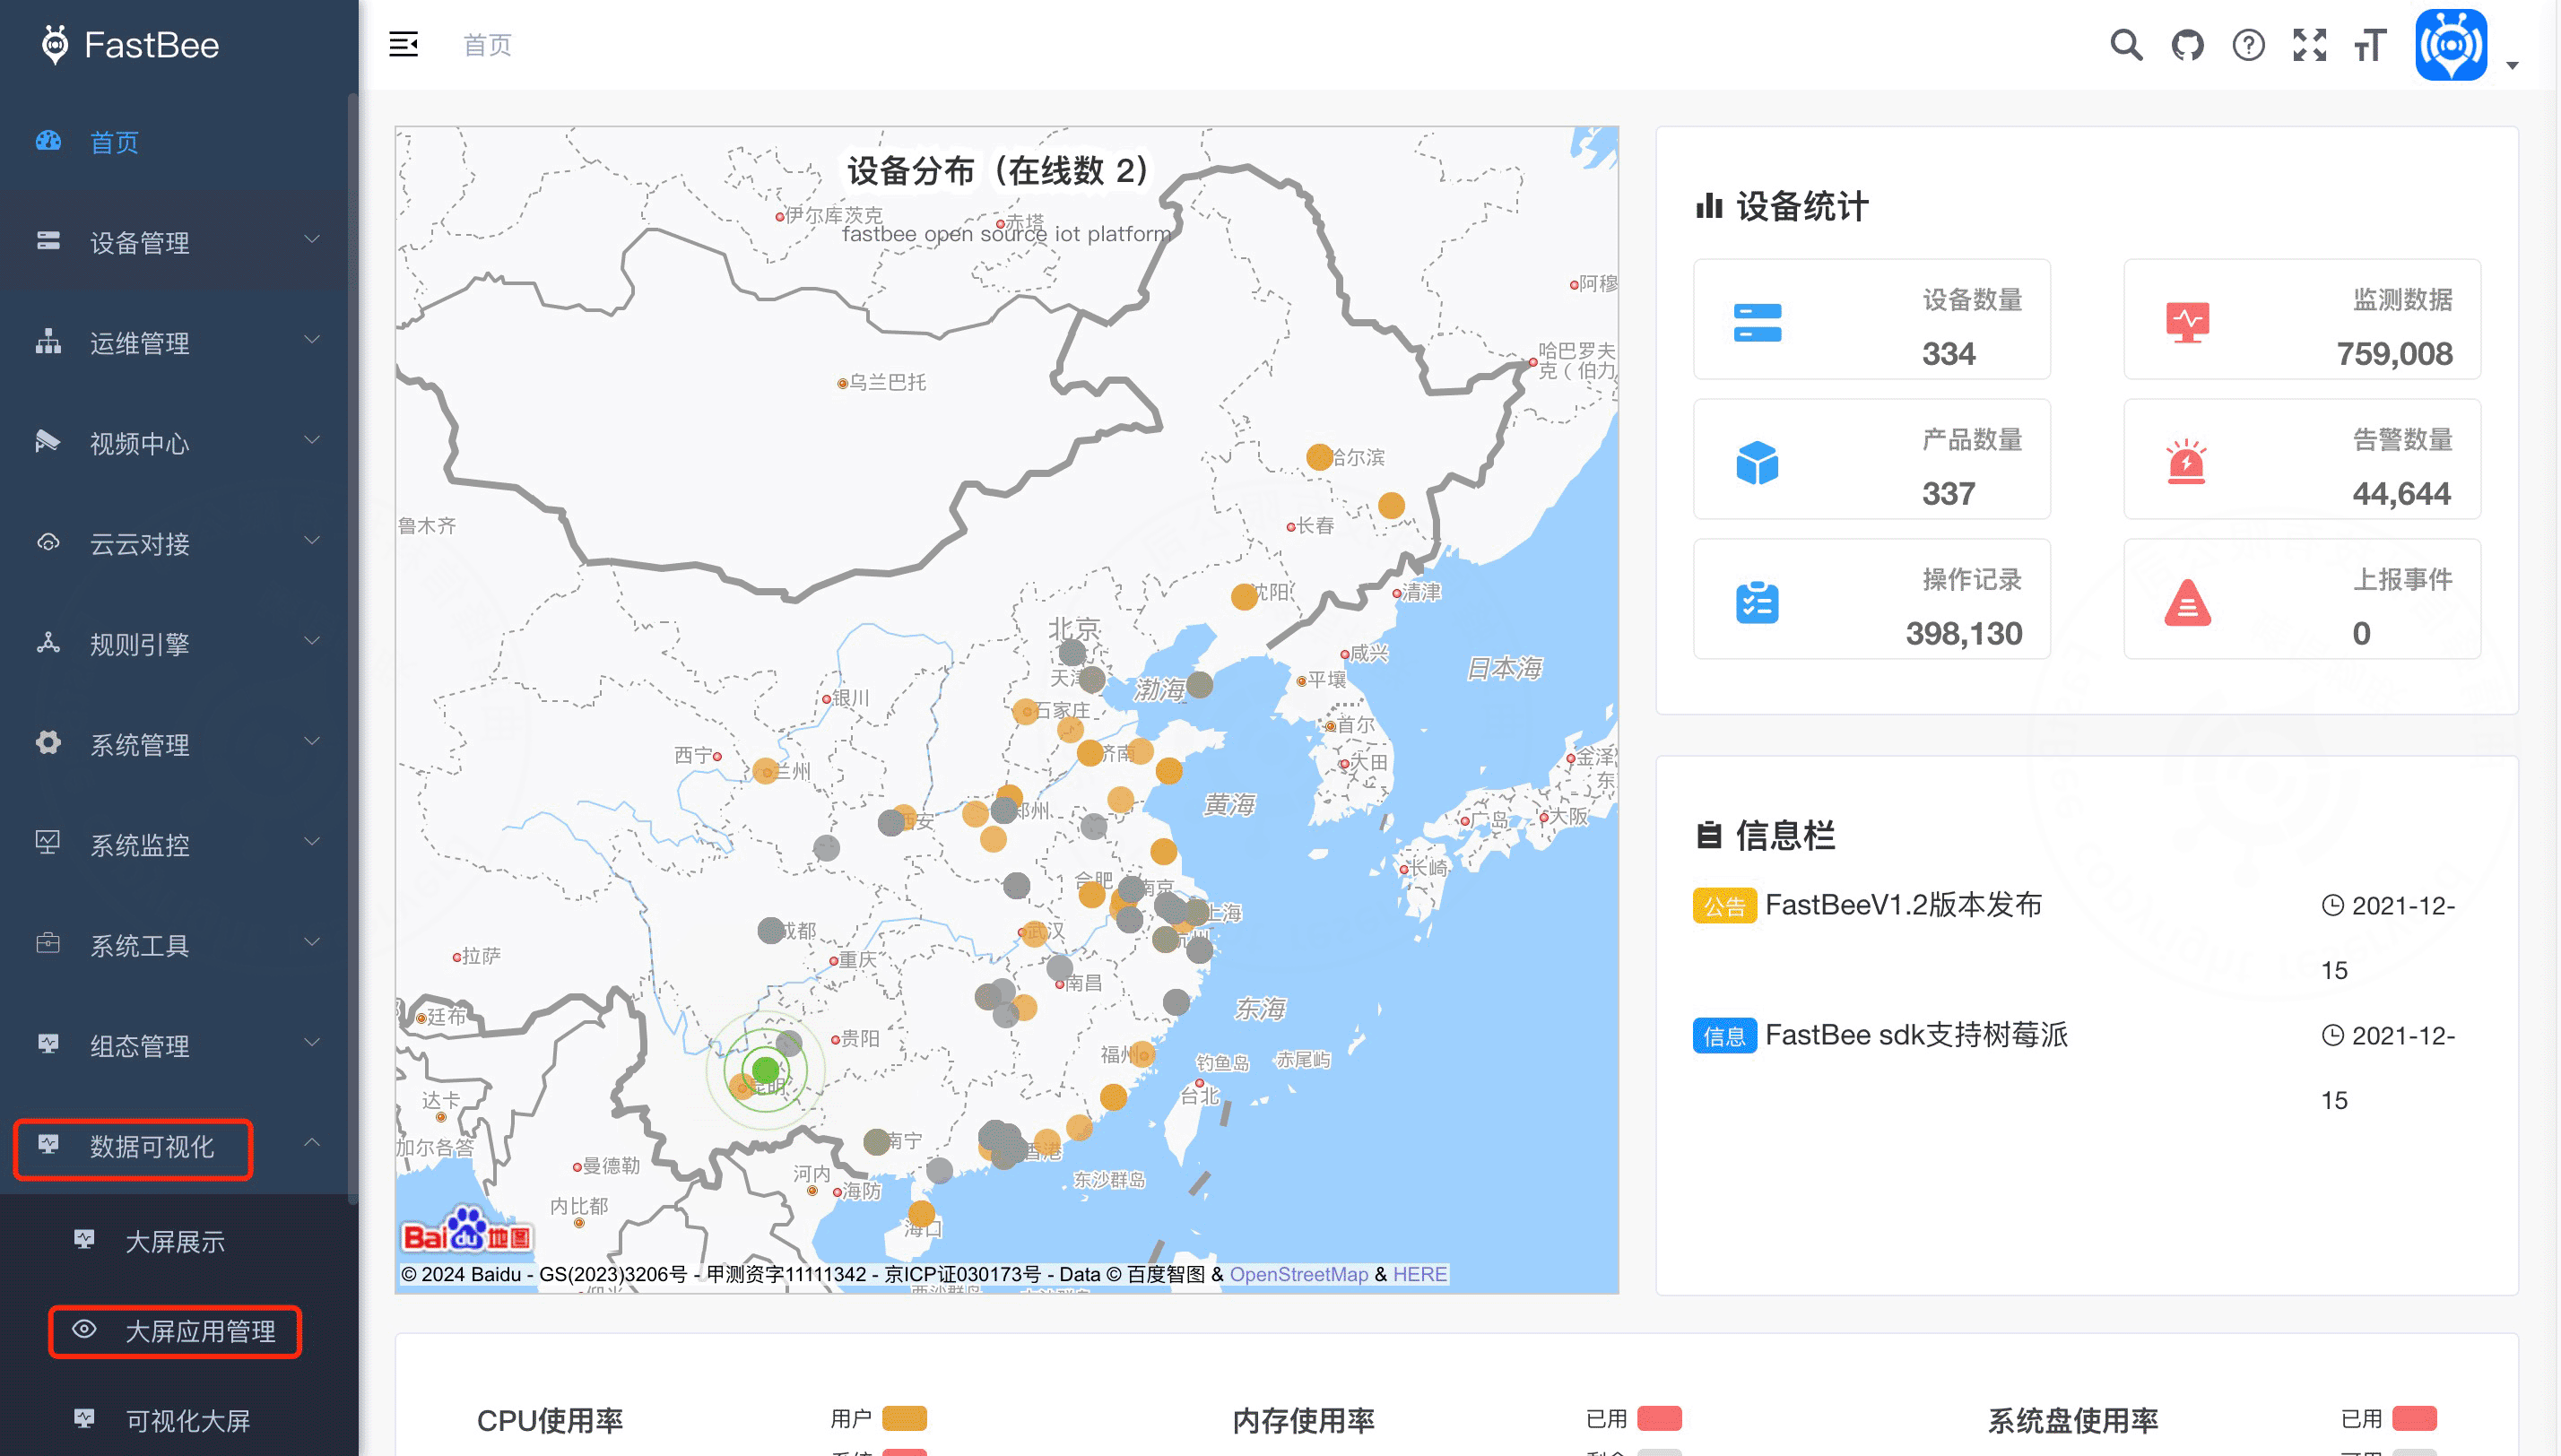Image resolution: width=2561 pixels, height=1456 pixels.
Task: Click the 398,130 operation records value
Action: pyautogui.click(x=1963, y=633)
